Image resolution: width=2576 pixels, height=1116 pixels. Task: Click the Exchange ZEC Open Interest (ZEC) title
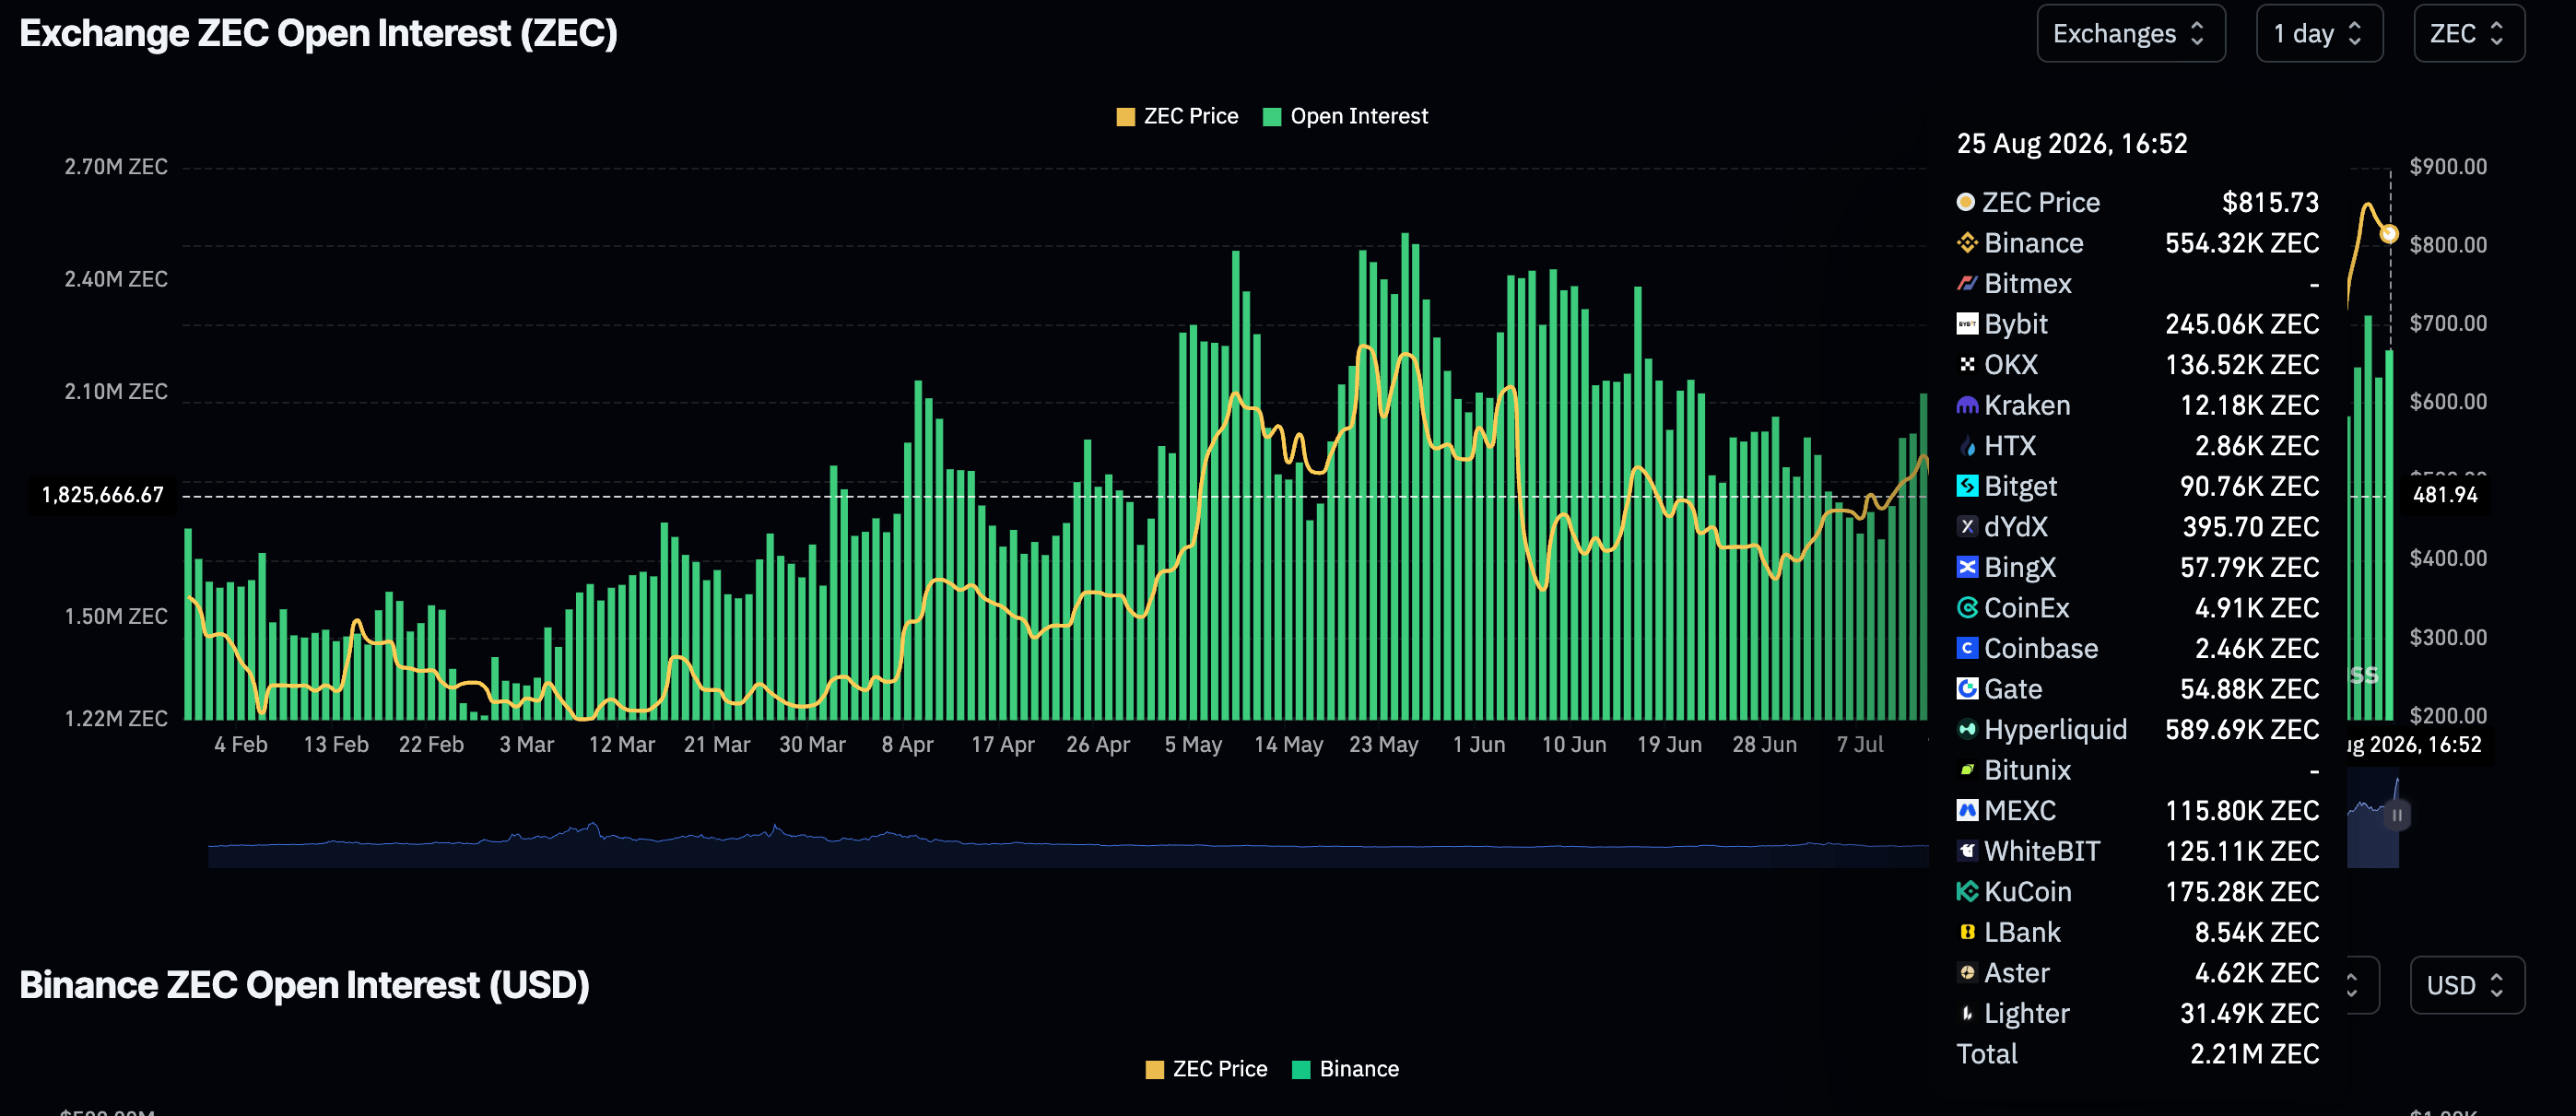(318, 34)
